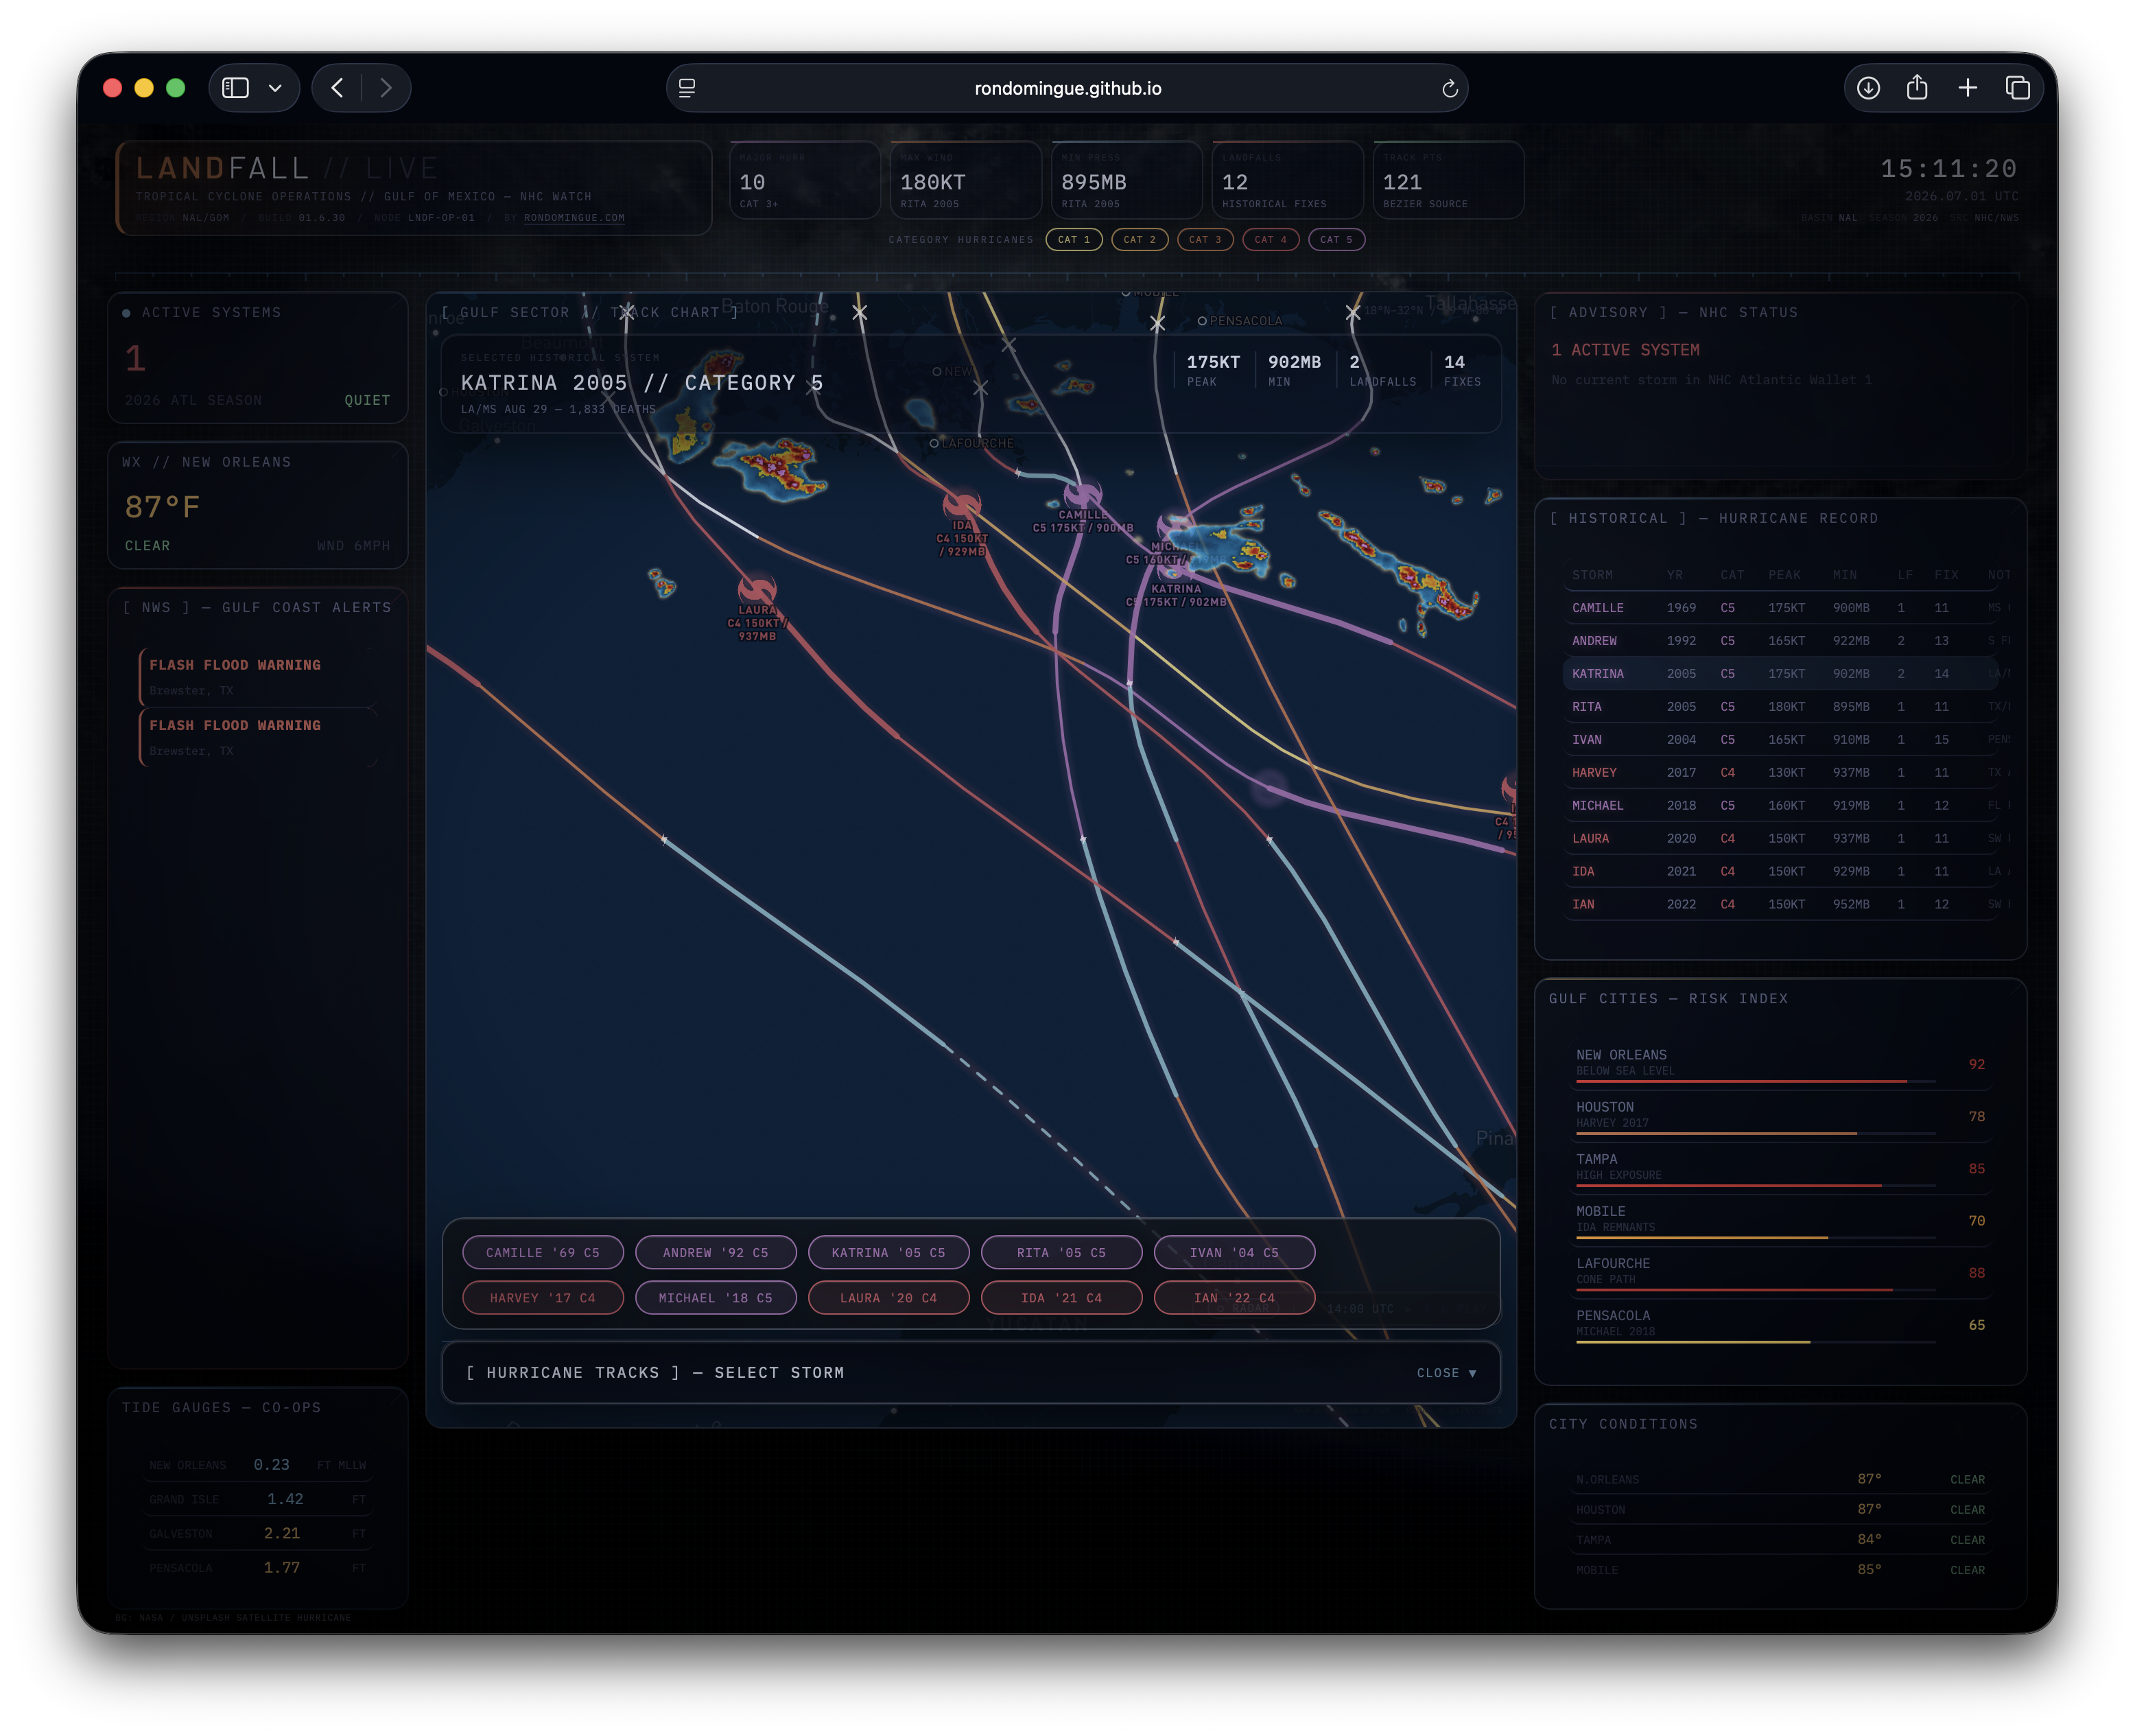Open a new tab with plus icon
This screenshot has height=1736, width=2135.
[1967, 88]
